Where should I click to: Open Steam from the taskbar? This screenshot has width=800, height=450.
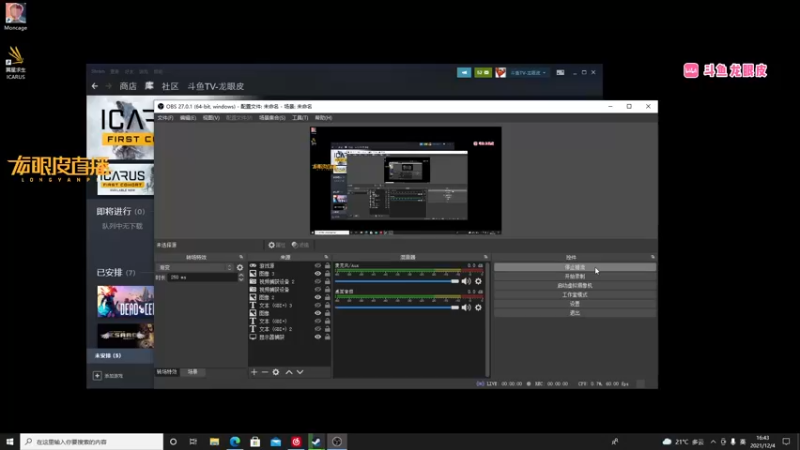(316, 441)
